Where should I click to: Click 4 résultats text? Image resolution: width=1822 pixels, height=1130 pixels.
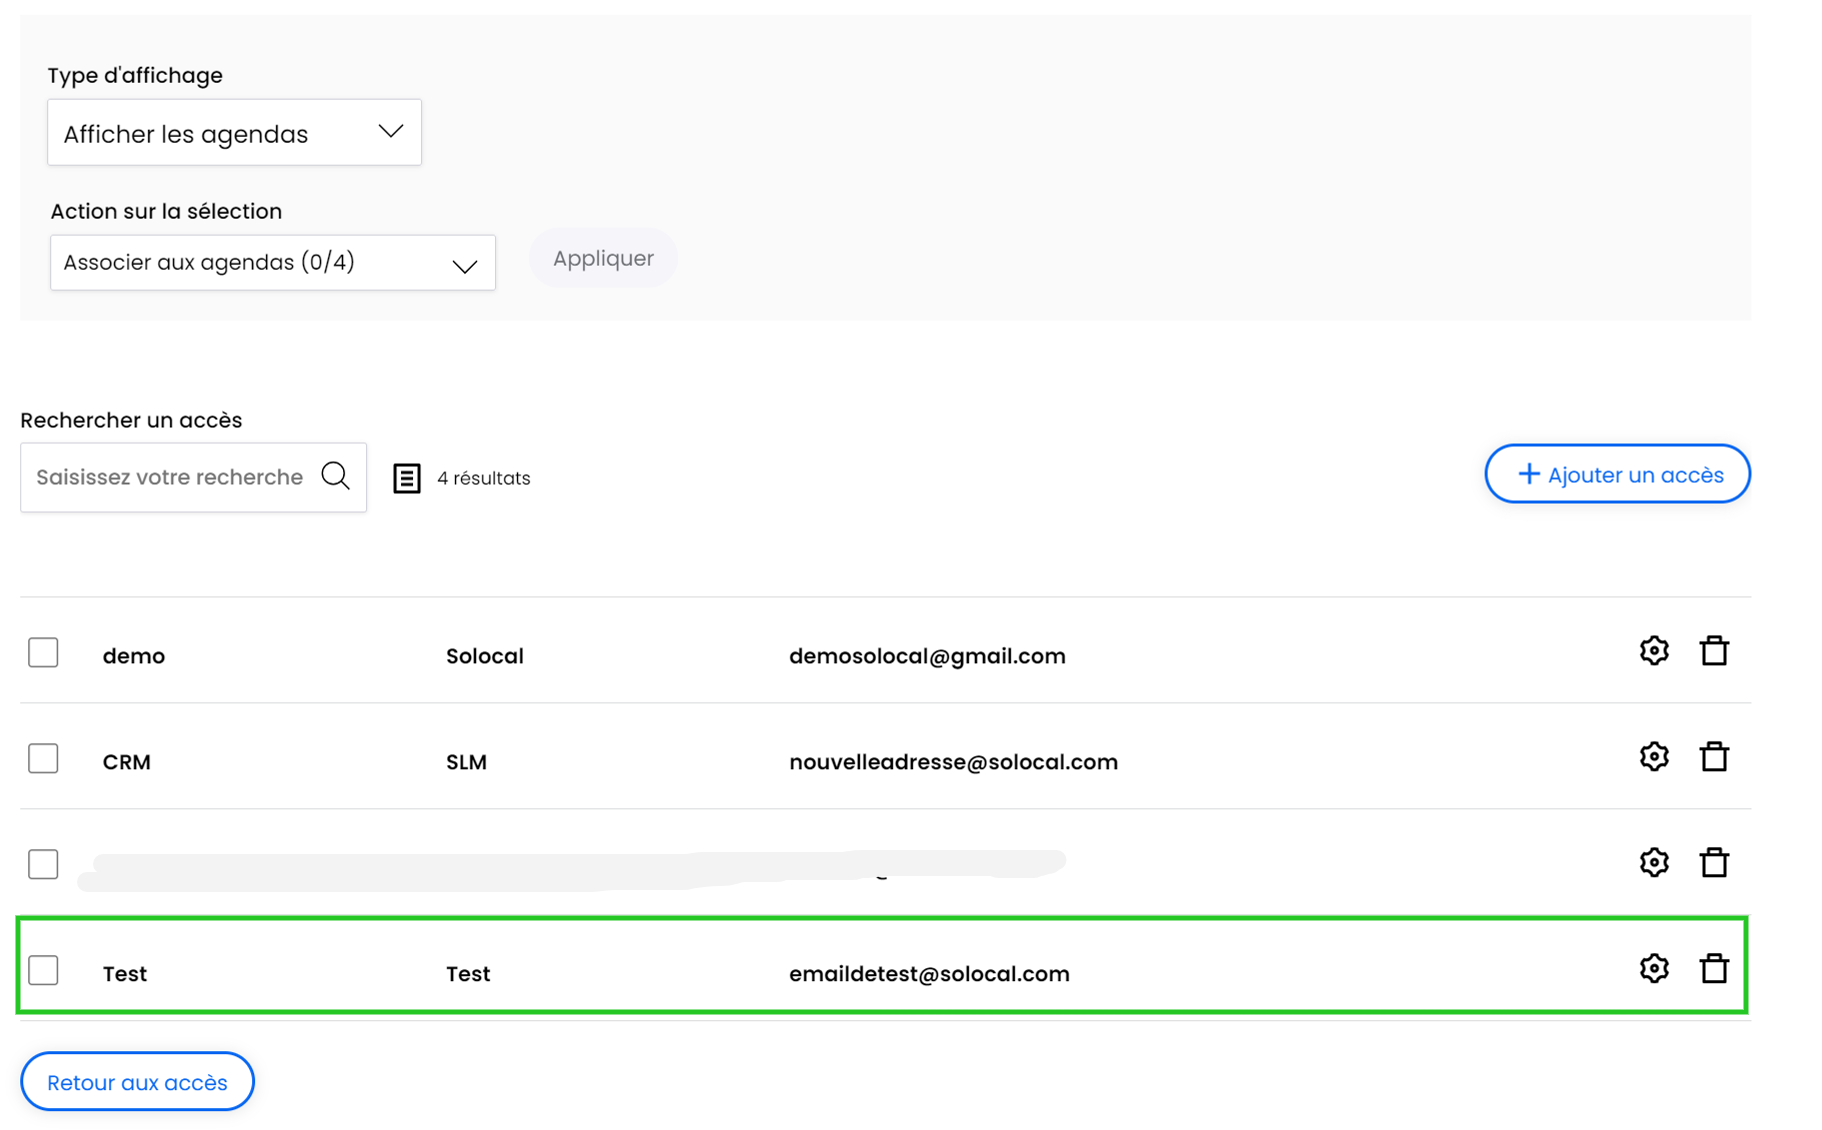coord(484,478)
